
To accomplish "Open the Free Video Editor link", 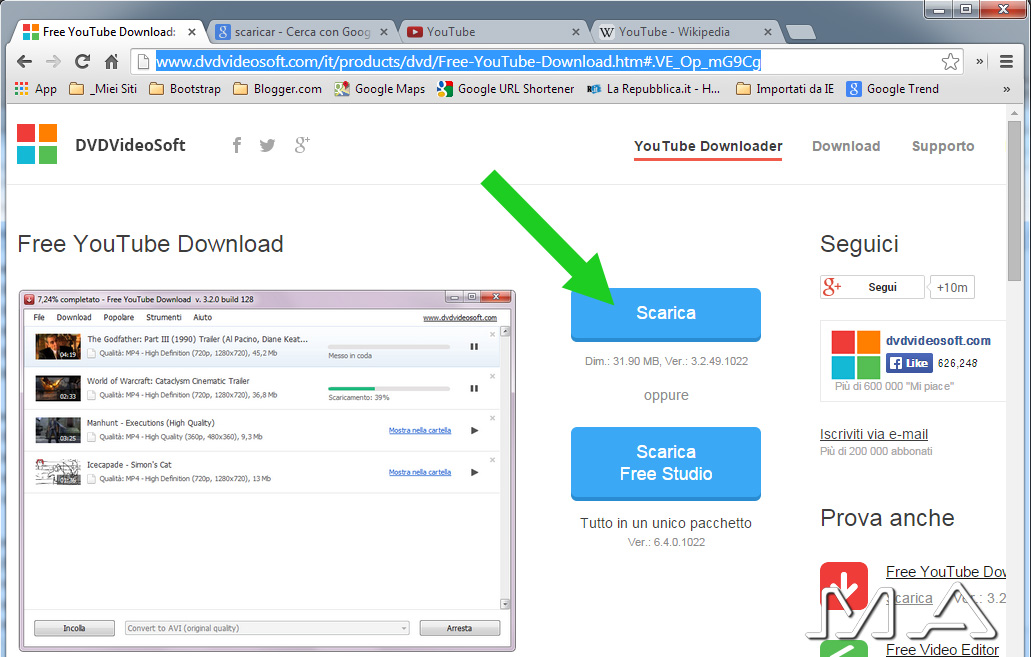I will click(942, 649).
